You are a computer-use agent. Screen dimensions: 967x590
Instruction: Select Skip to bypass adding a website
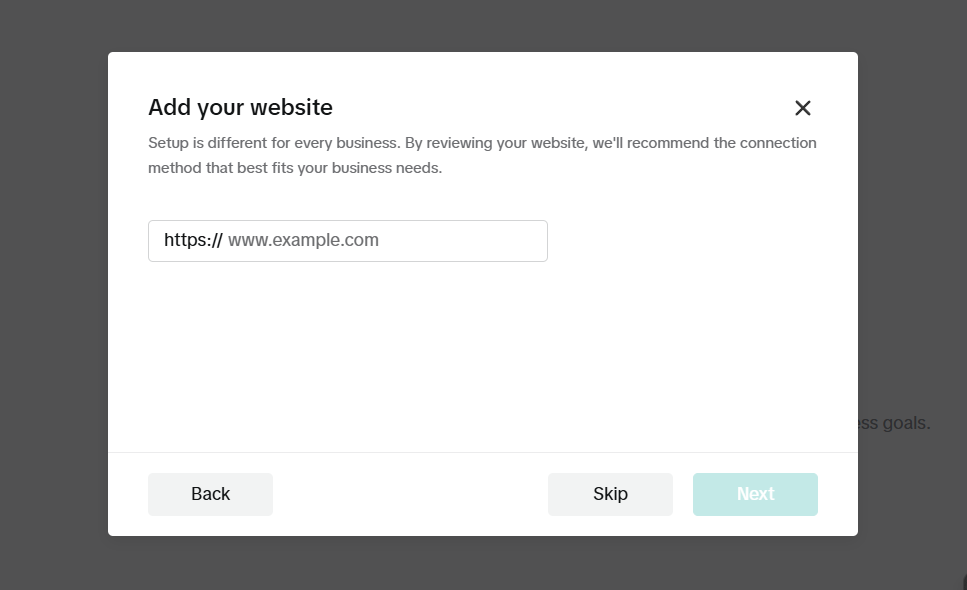pos(610,494)
